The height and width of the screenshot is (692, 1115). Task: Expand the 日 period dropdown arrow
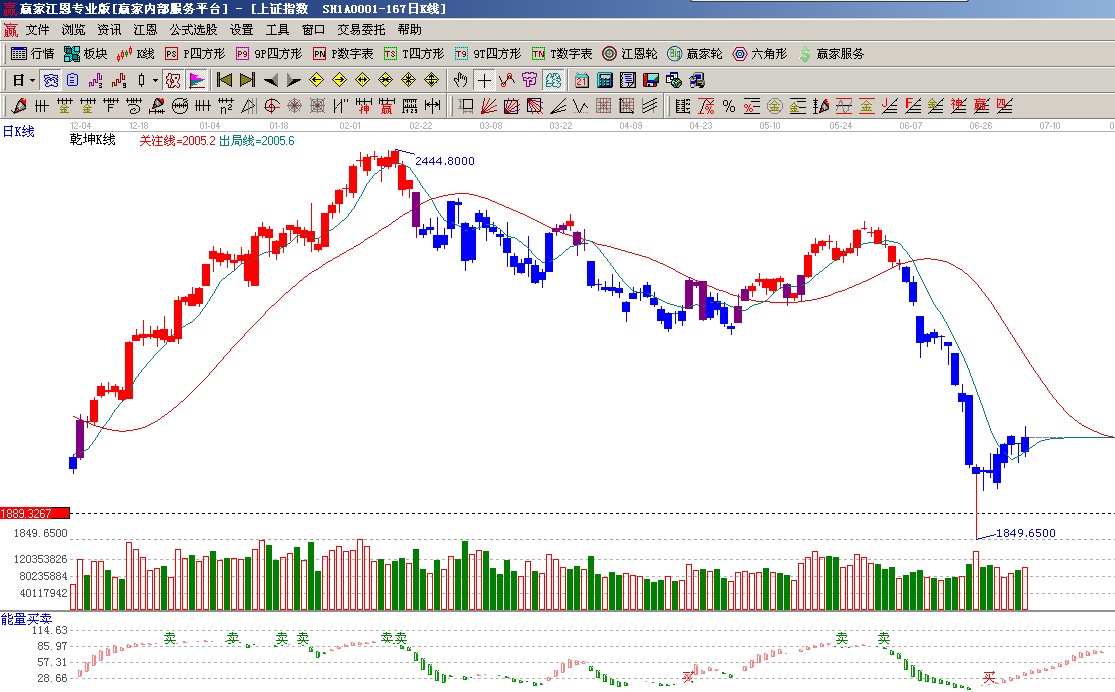point(32,80)
